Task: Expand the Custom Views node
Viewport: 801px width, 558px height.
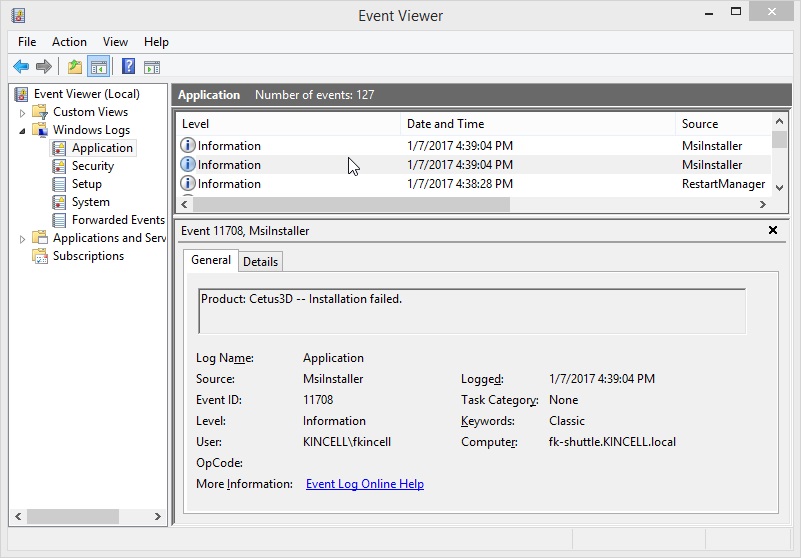Action: coord(22,113)
